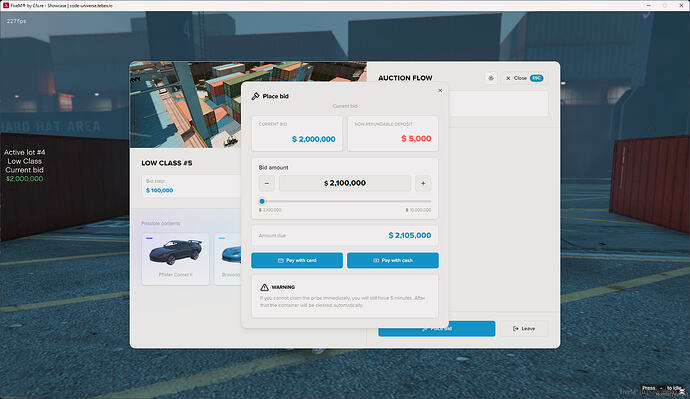Image resolution: width=690 pixels, height=399 pixels.
Task: Leave the auction
Action: click(x=524, y=329)
